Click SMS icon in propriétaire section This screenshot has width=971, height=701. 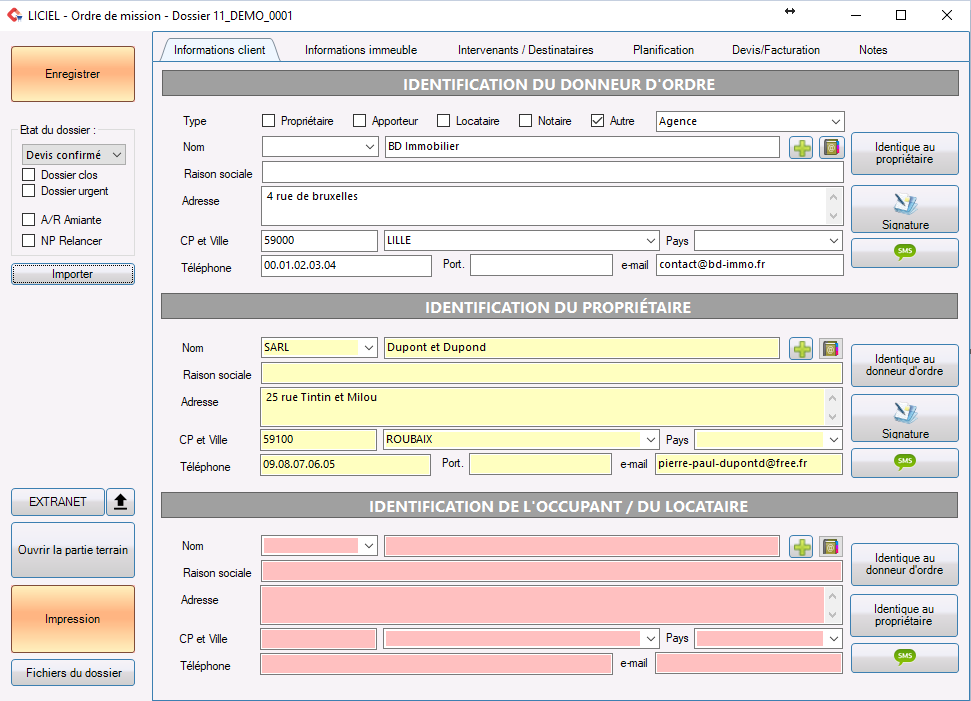pyautogui.click(x=905, y=463)
